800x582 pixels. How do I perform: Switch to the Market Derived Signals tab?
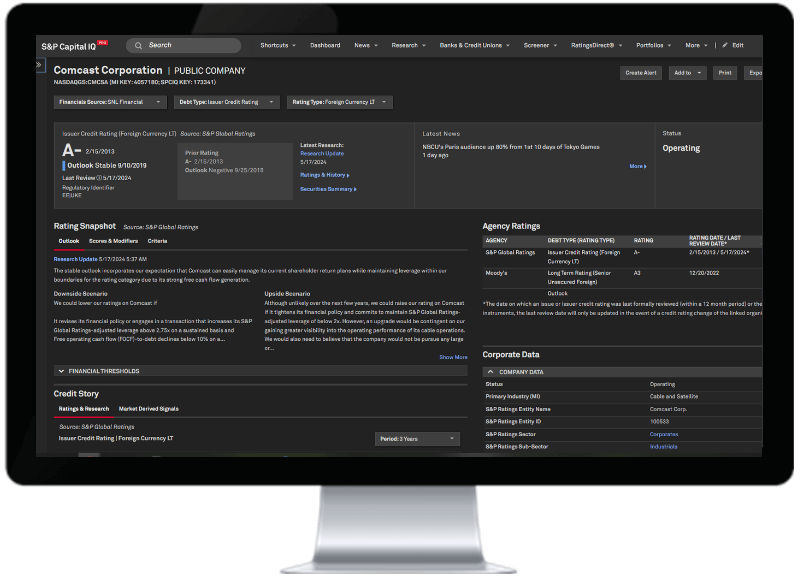pyautogui.click(x=148, y=409)
